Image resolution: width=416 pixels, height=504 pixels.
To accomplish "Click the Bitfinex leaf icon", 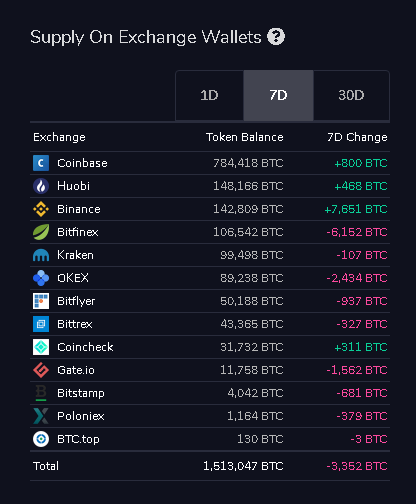I will tap(41, 232).
